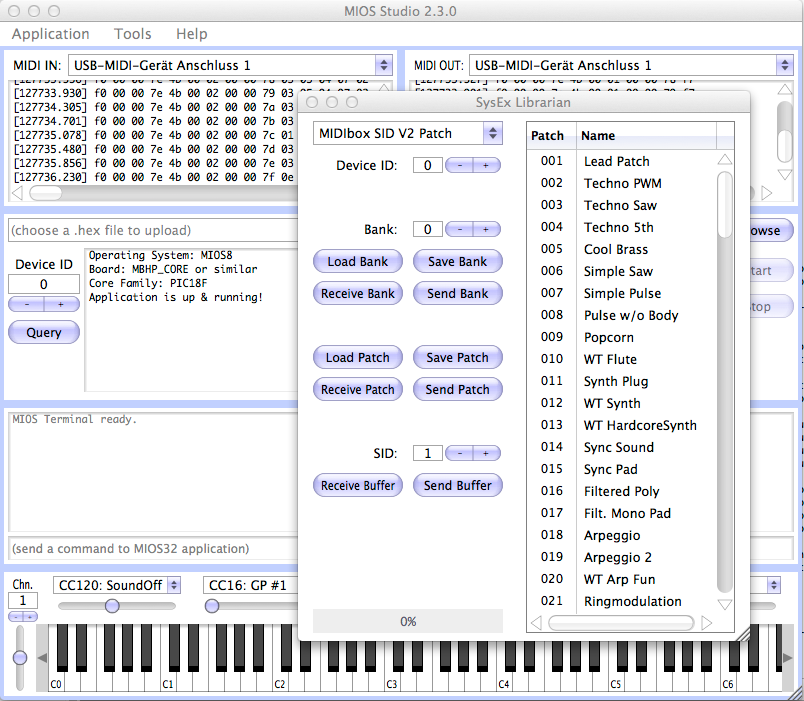Select patch 009 Popcorn
The image size is (804, 701).
(x=621, y=337)
